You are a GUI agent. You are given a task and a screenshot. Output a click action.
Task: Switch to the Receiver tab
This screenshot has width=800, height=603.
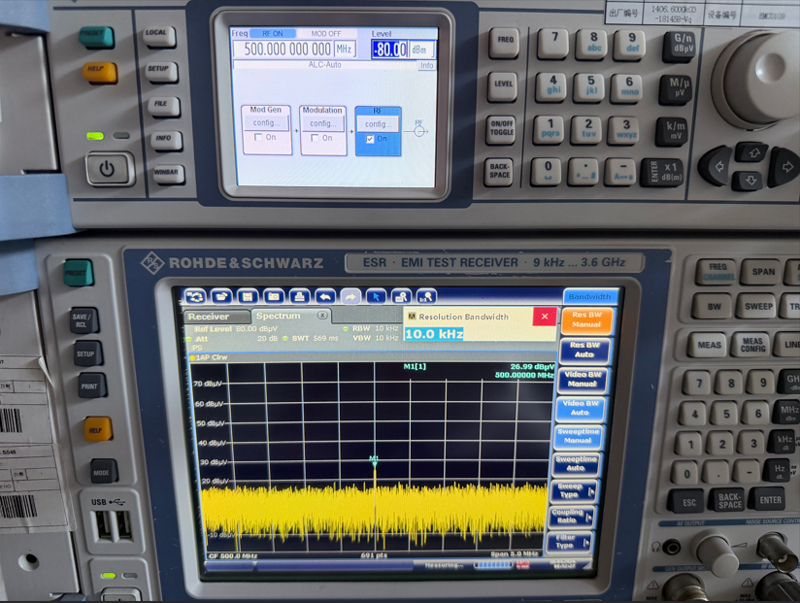click(215, 316)
